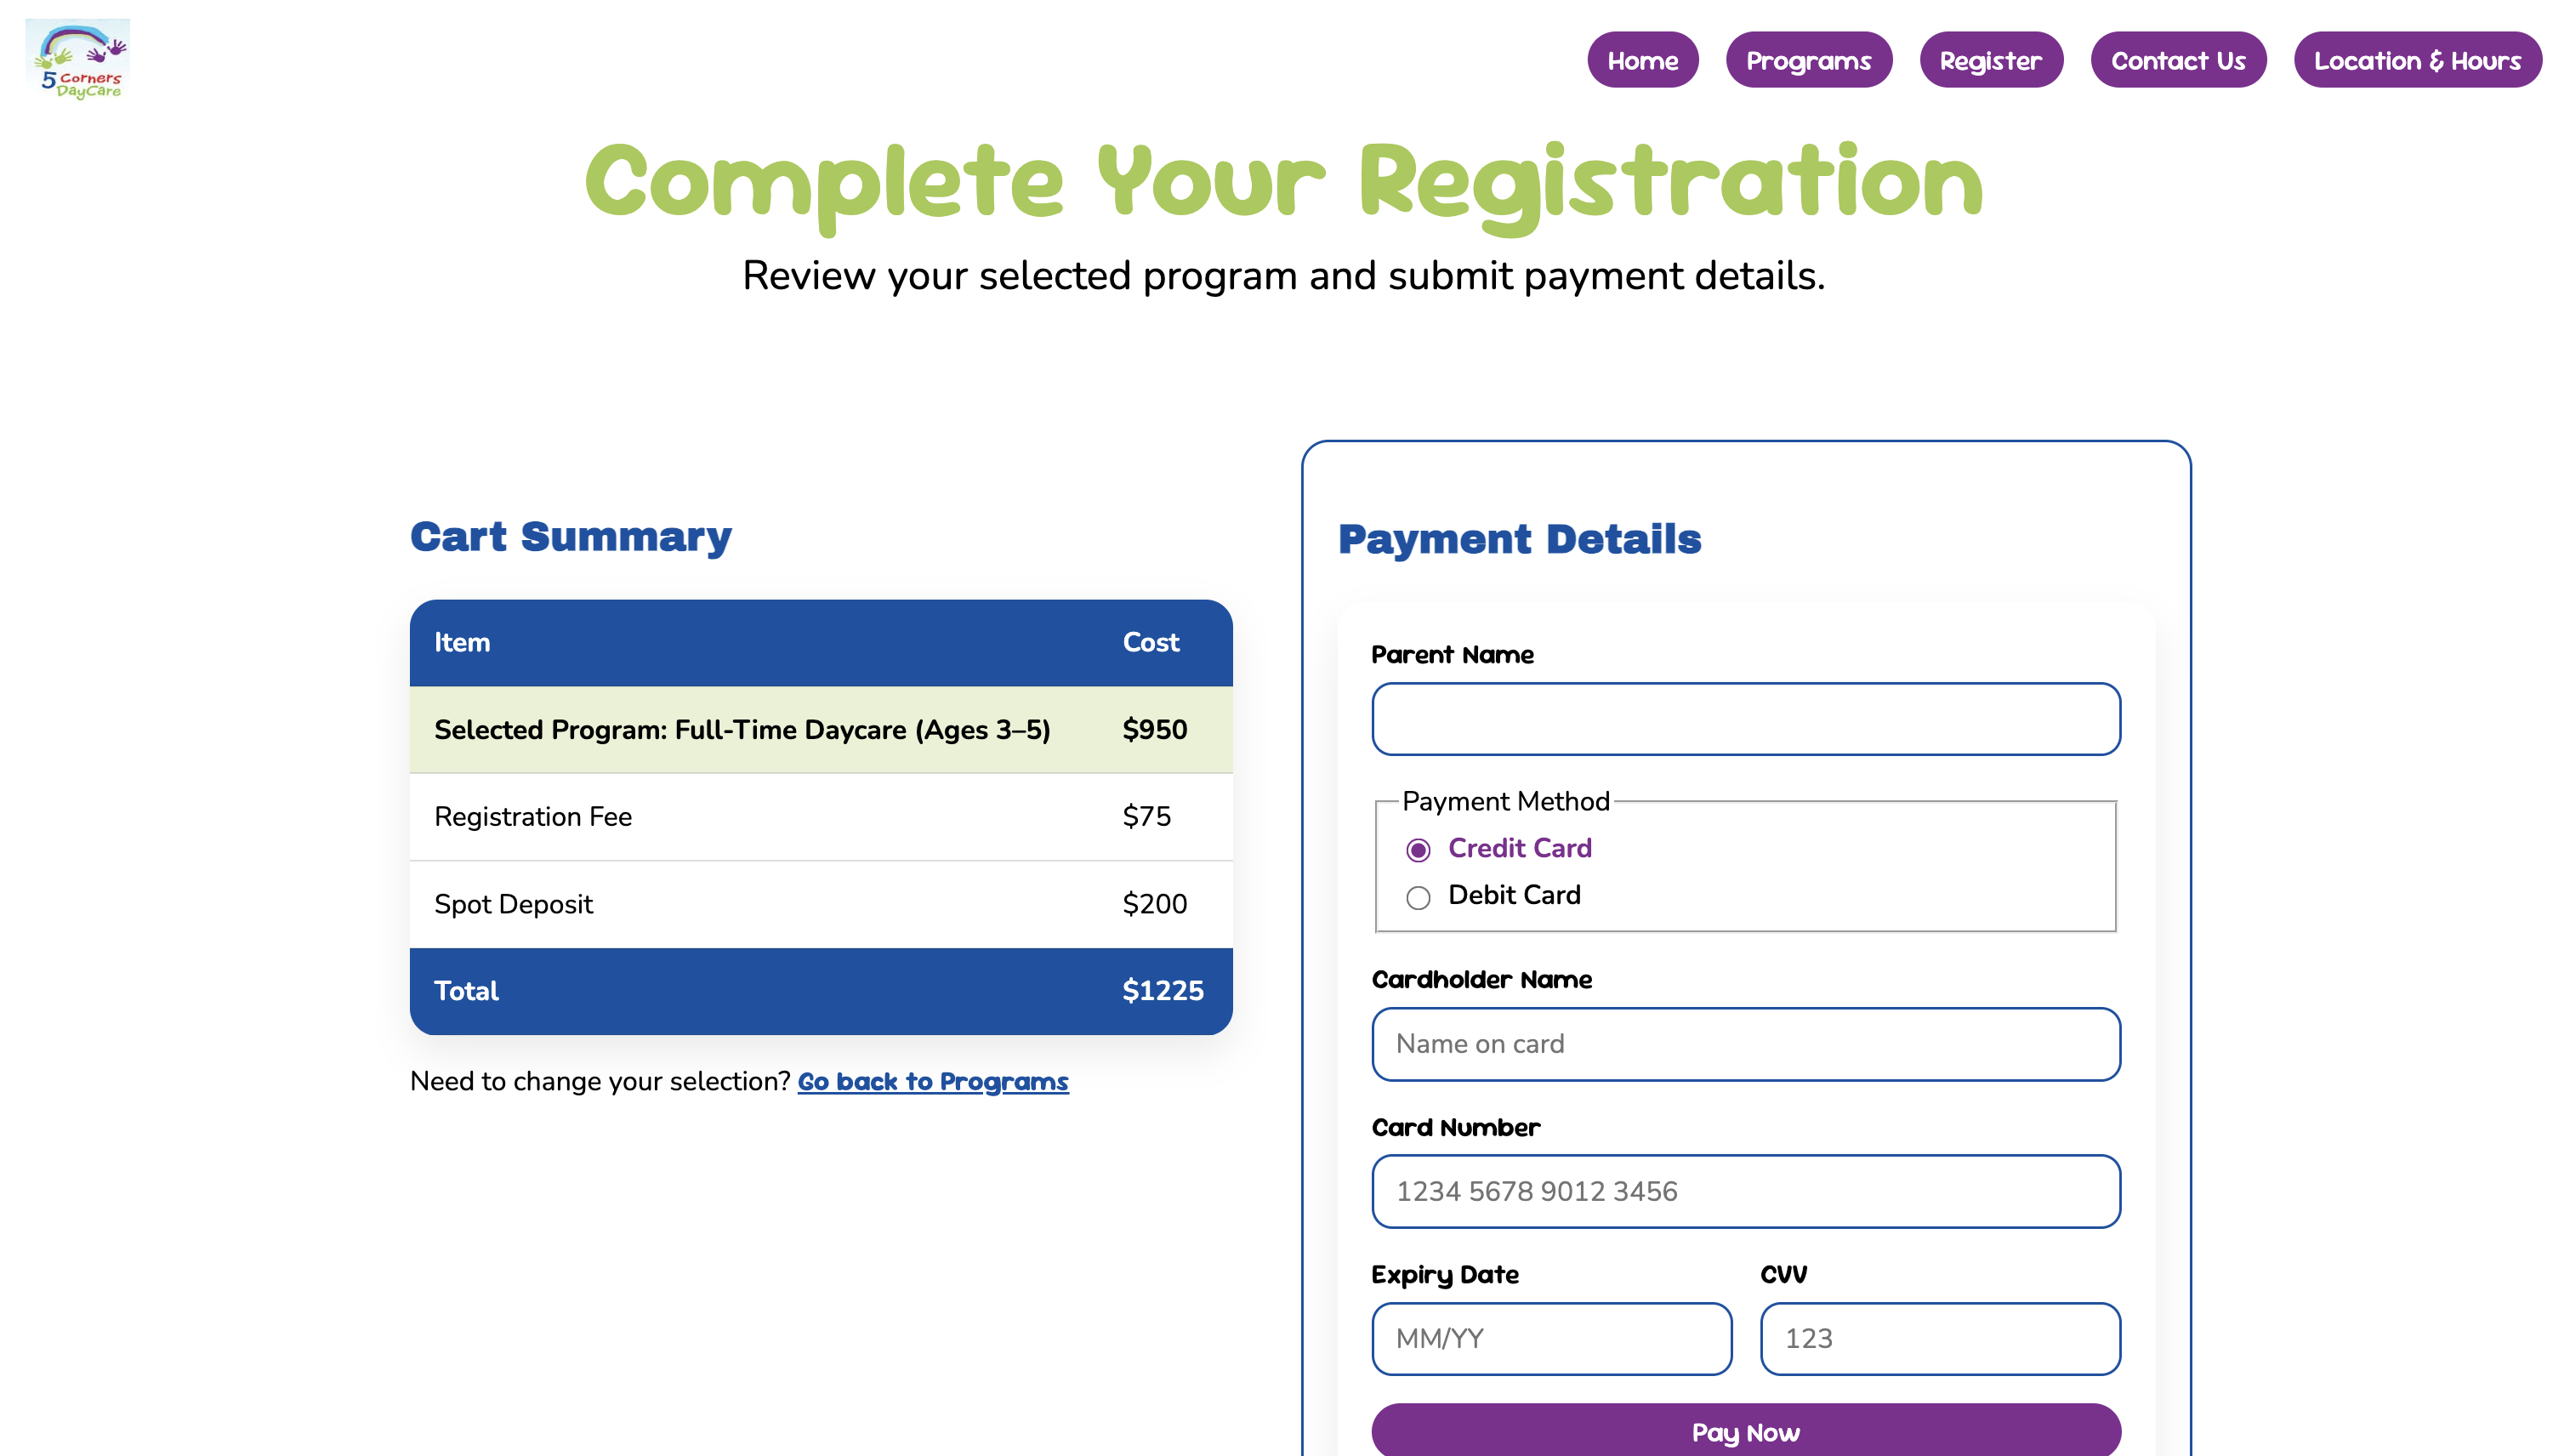Viewport: 2570px width, 1456px height.
Task: Open the Register page
Action: [1990, 60]
